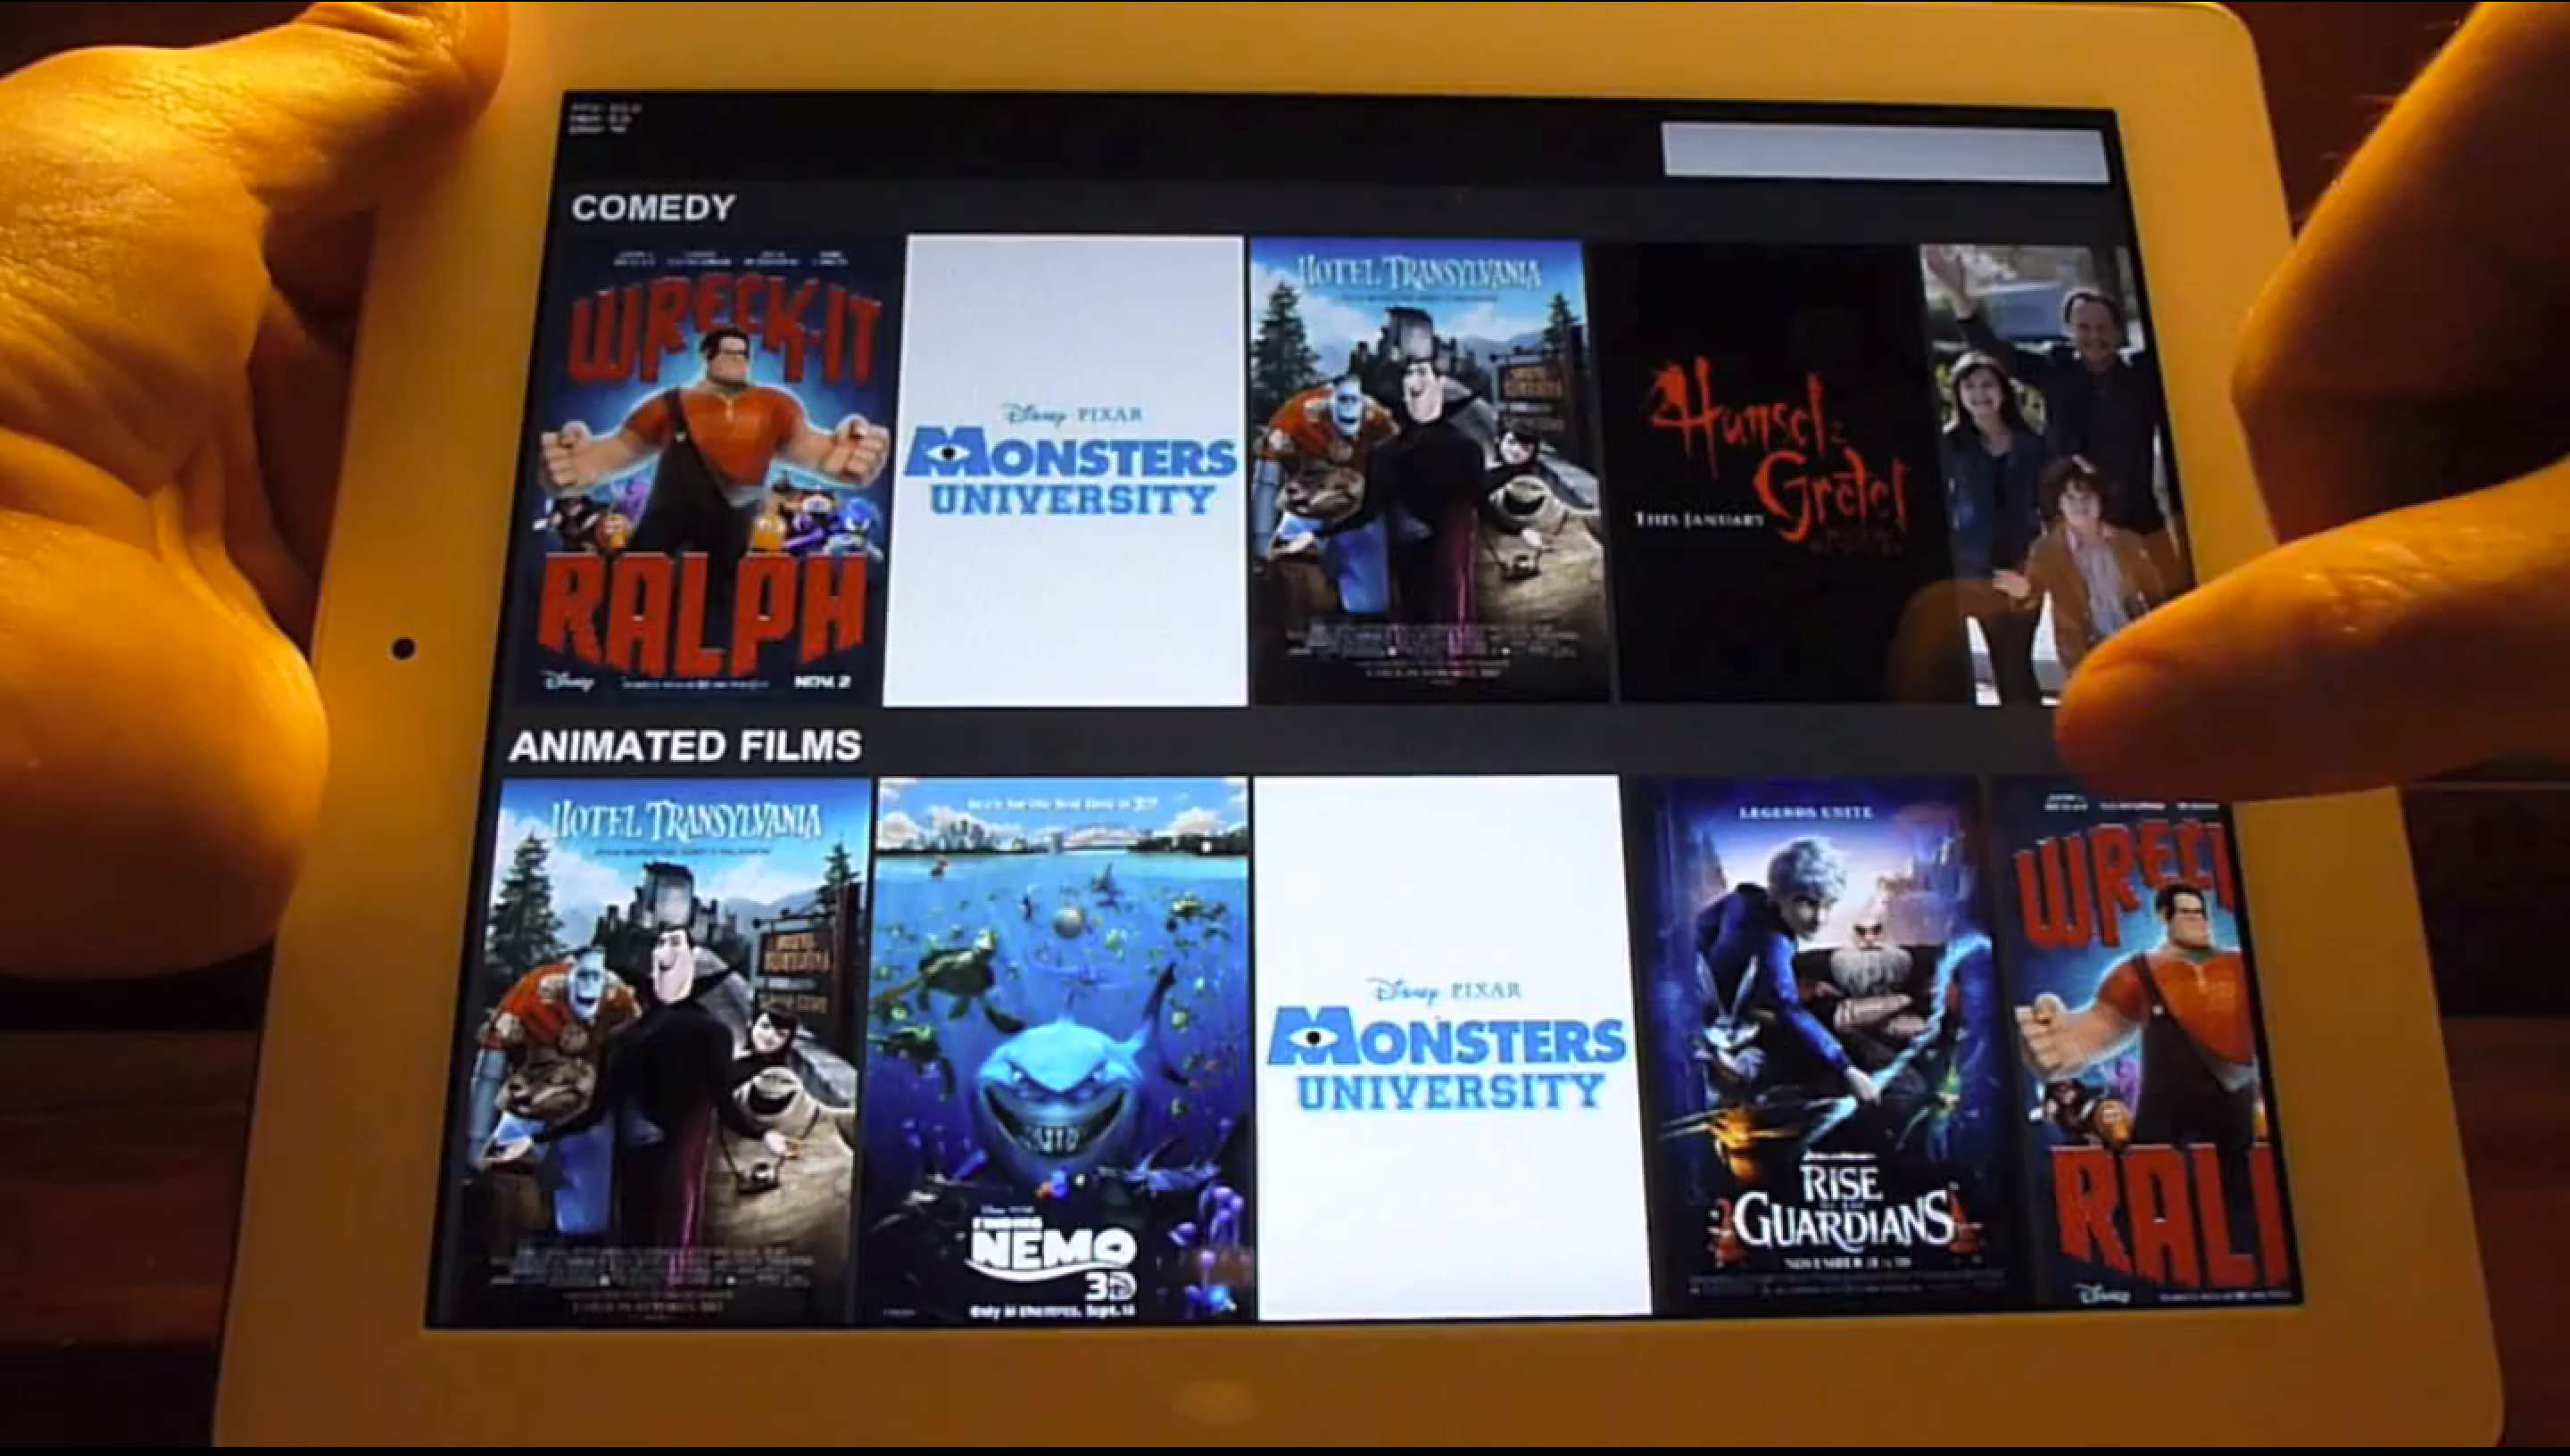The image size is (2570, 1456).
Task: Click the debug stats text in top-left corner
Action: pos(604,117)
